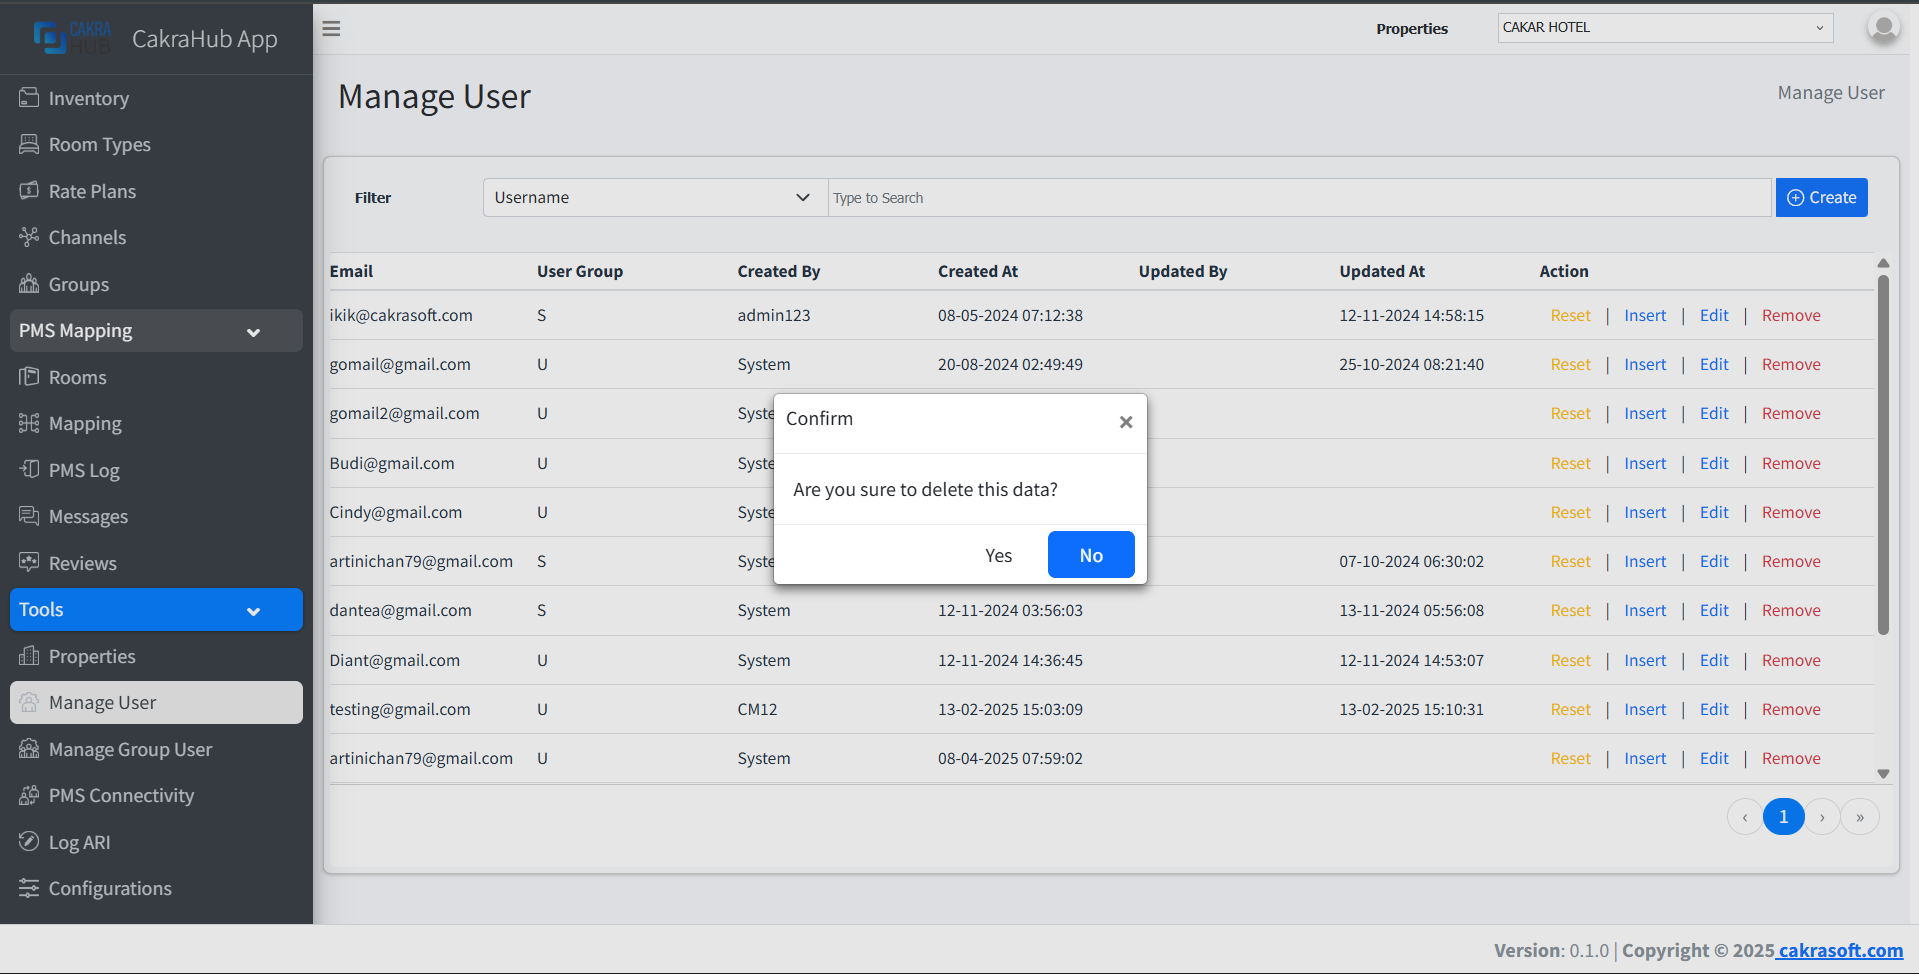Open the Reviews sidebar icon
This screenshot has height=974, width=1919.
pos(29,562)
